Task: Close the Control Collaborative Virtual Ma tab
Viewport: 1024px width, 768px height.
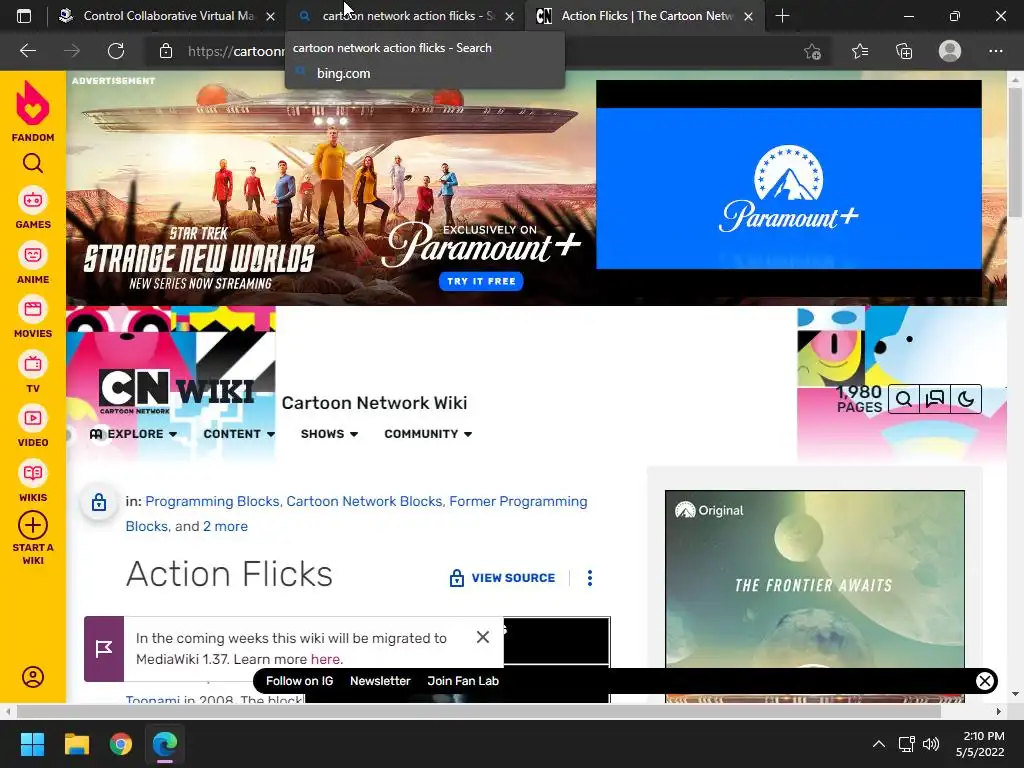Action: (x=270, y=16)
